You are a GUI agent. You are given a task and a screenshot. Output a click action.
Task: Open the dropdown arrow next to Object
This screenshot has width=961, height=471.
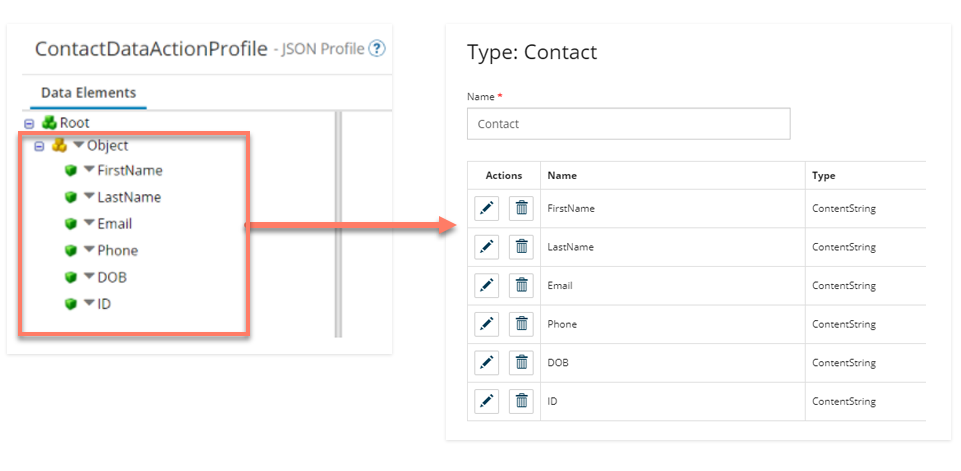click(x=78, y=145)
